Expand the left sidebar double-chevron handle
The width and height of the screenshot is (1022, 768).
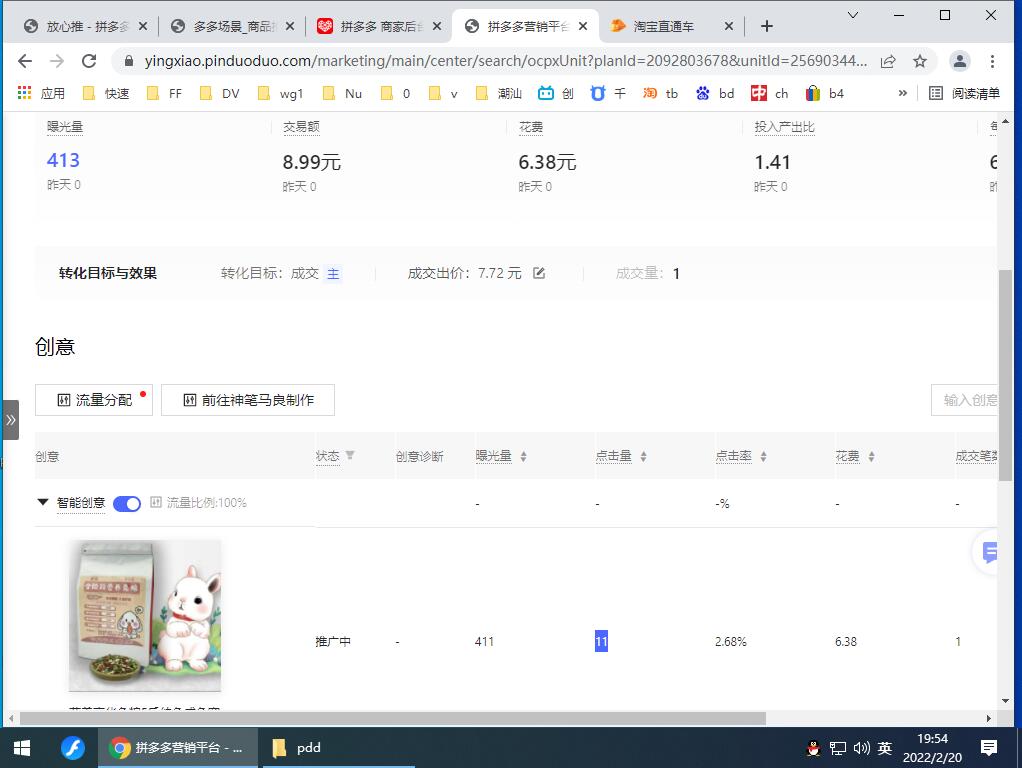(x=10, y=420)
